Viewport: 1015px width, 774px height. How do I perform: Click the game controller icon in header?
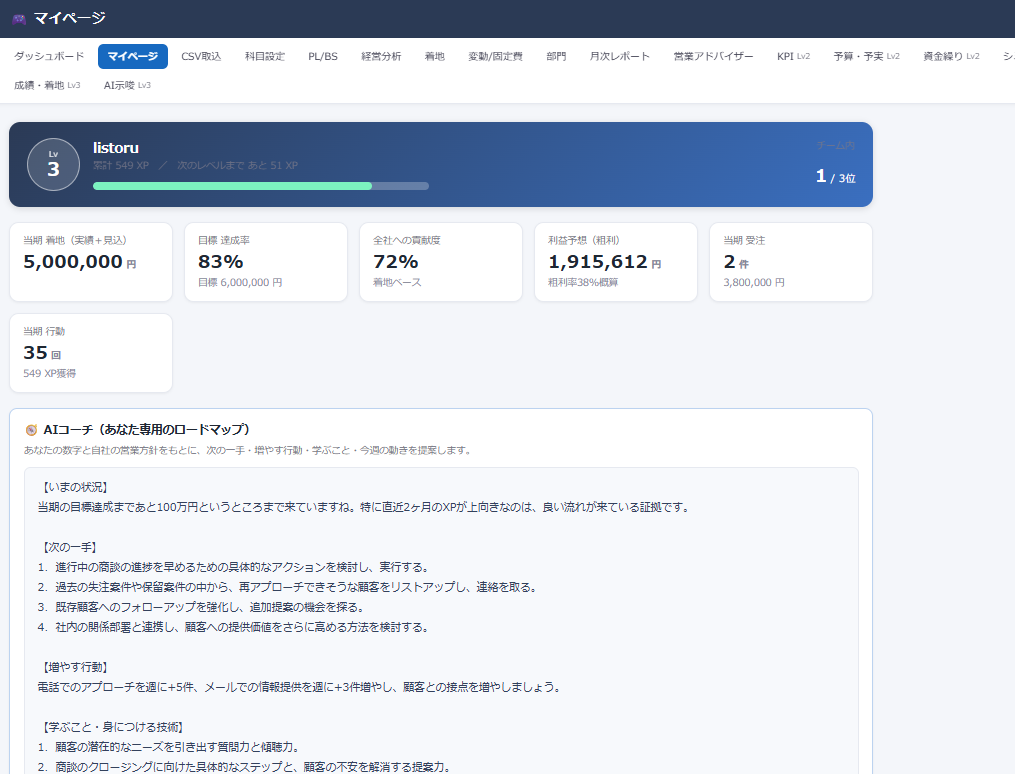click(x=19, y=19)
